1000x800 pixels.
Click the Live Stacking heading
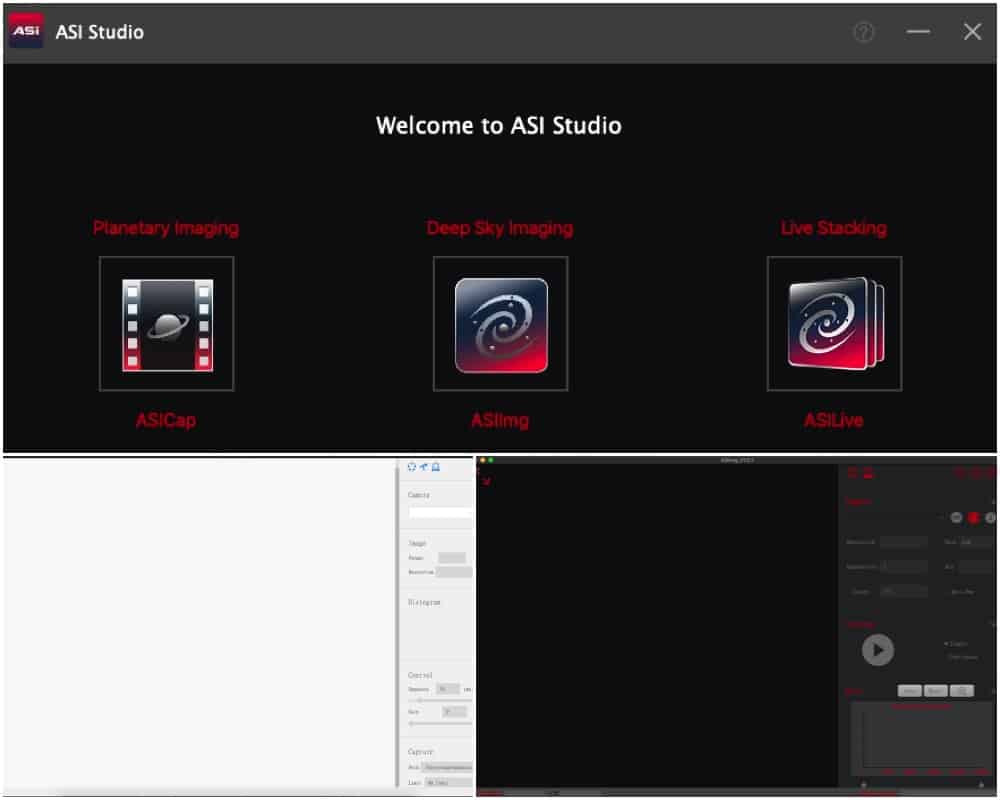click(x=834, y=228)
